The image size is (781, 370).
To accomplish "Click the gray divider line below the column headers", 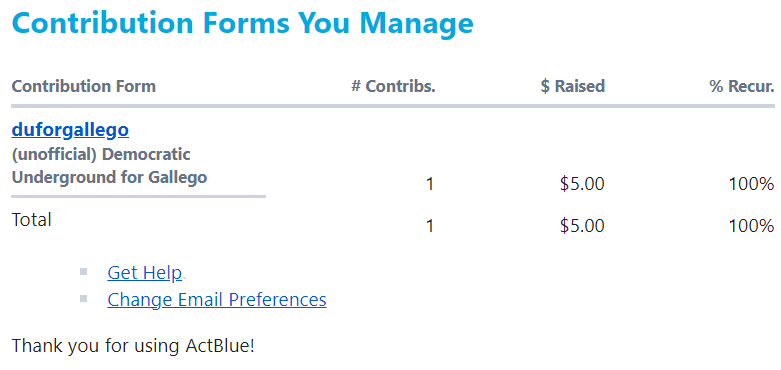I will point(393,106).
